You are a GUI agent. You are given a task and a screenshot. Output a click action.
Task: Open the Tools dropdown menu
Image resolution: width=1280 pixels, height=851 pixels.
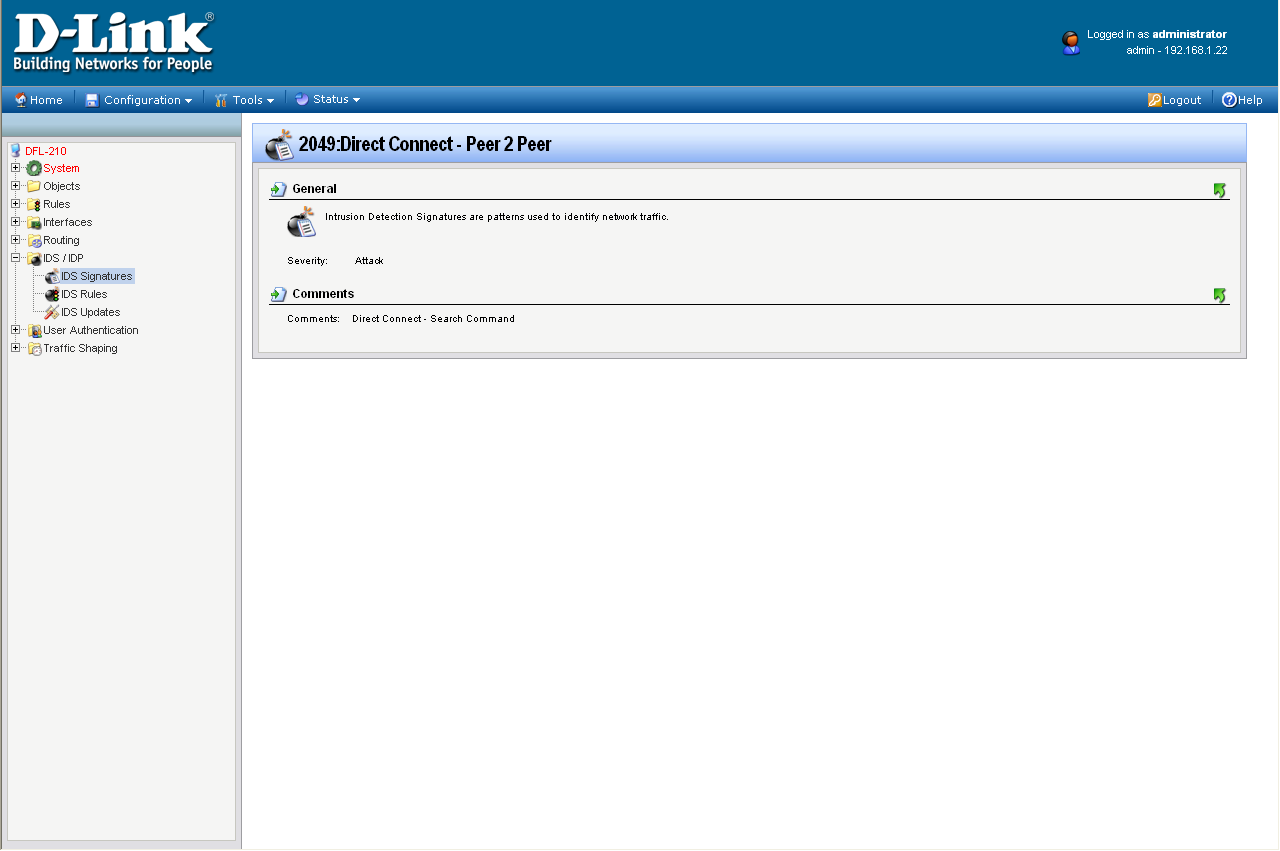point(244,100)
